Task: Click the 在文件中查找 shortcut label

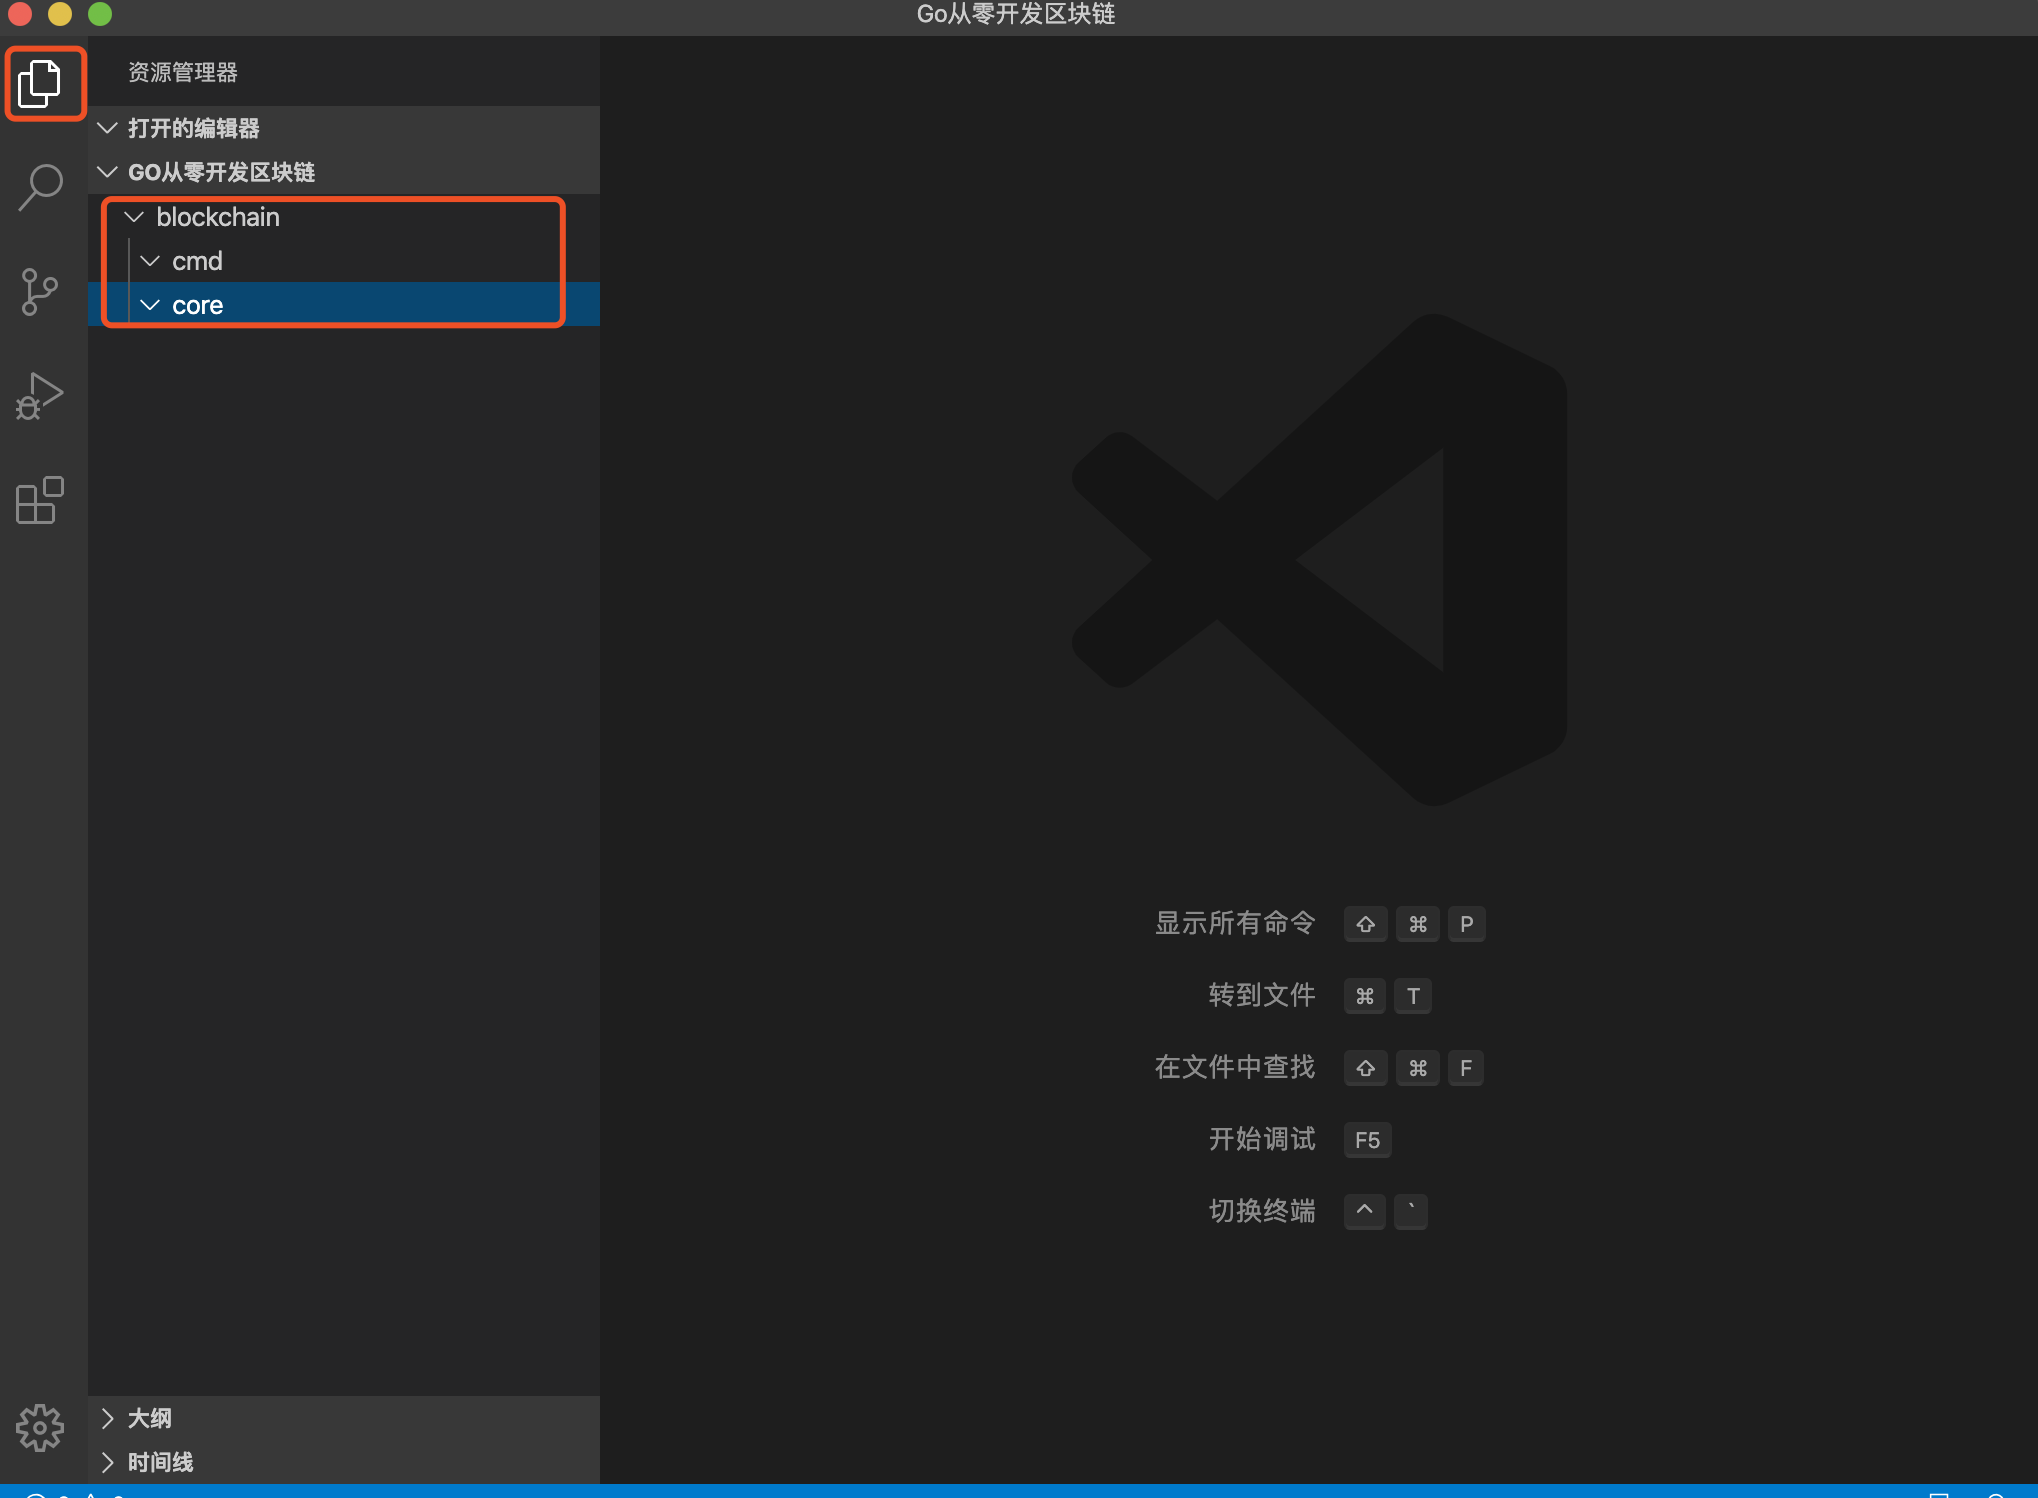Action: (1235, 1067)
